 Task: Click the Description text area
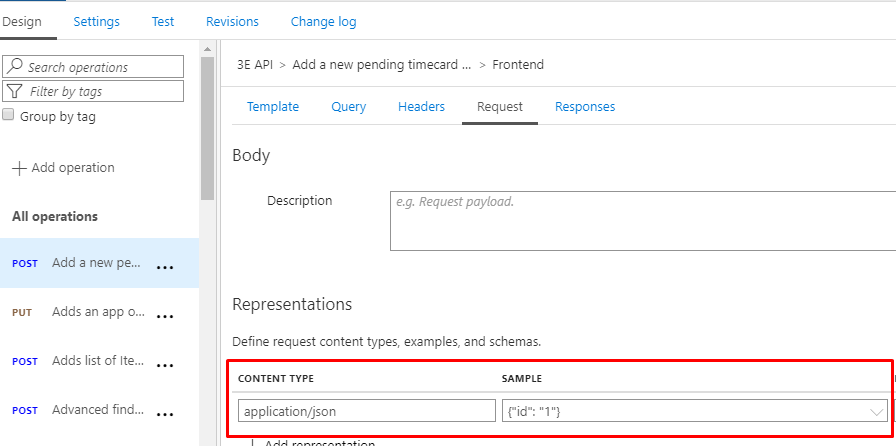(643, 221)
